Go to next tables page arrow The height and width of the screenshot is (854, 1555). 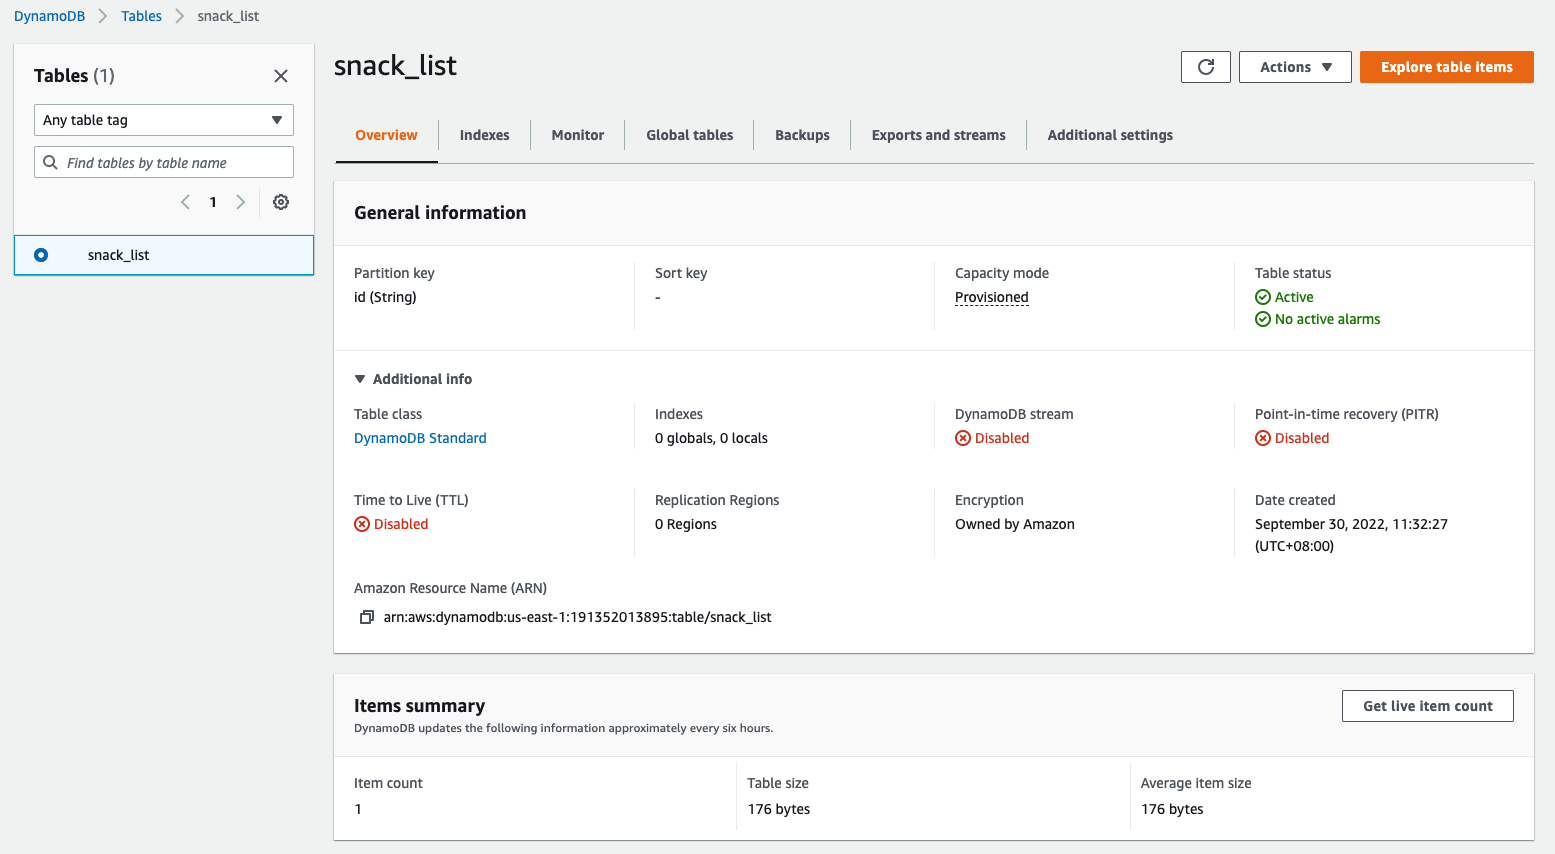pyautogui.click(x=240, y=202)
